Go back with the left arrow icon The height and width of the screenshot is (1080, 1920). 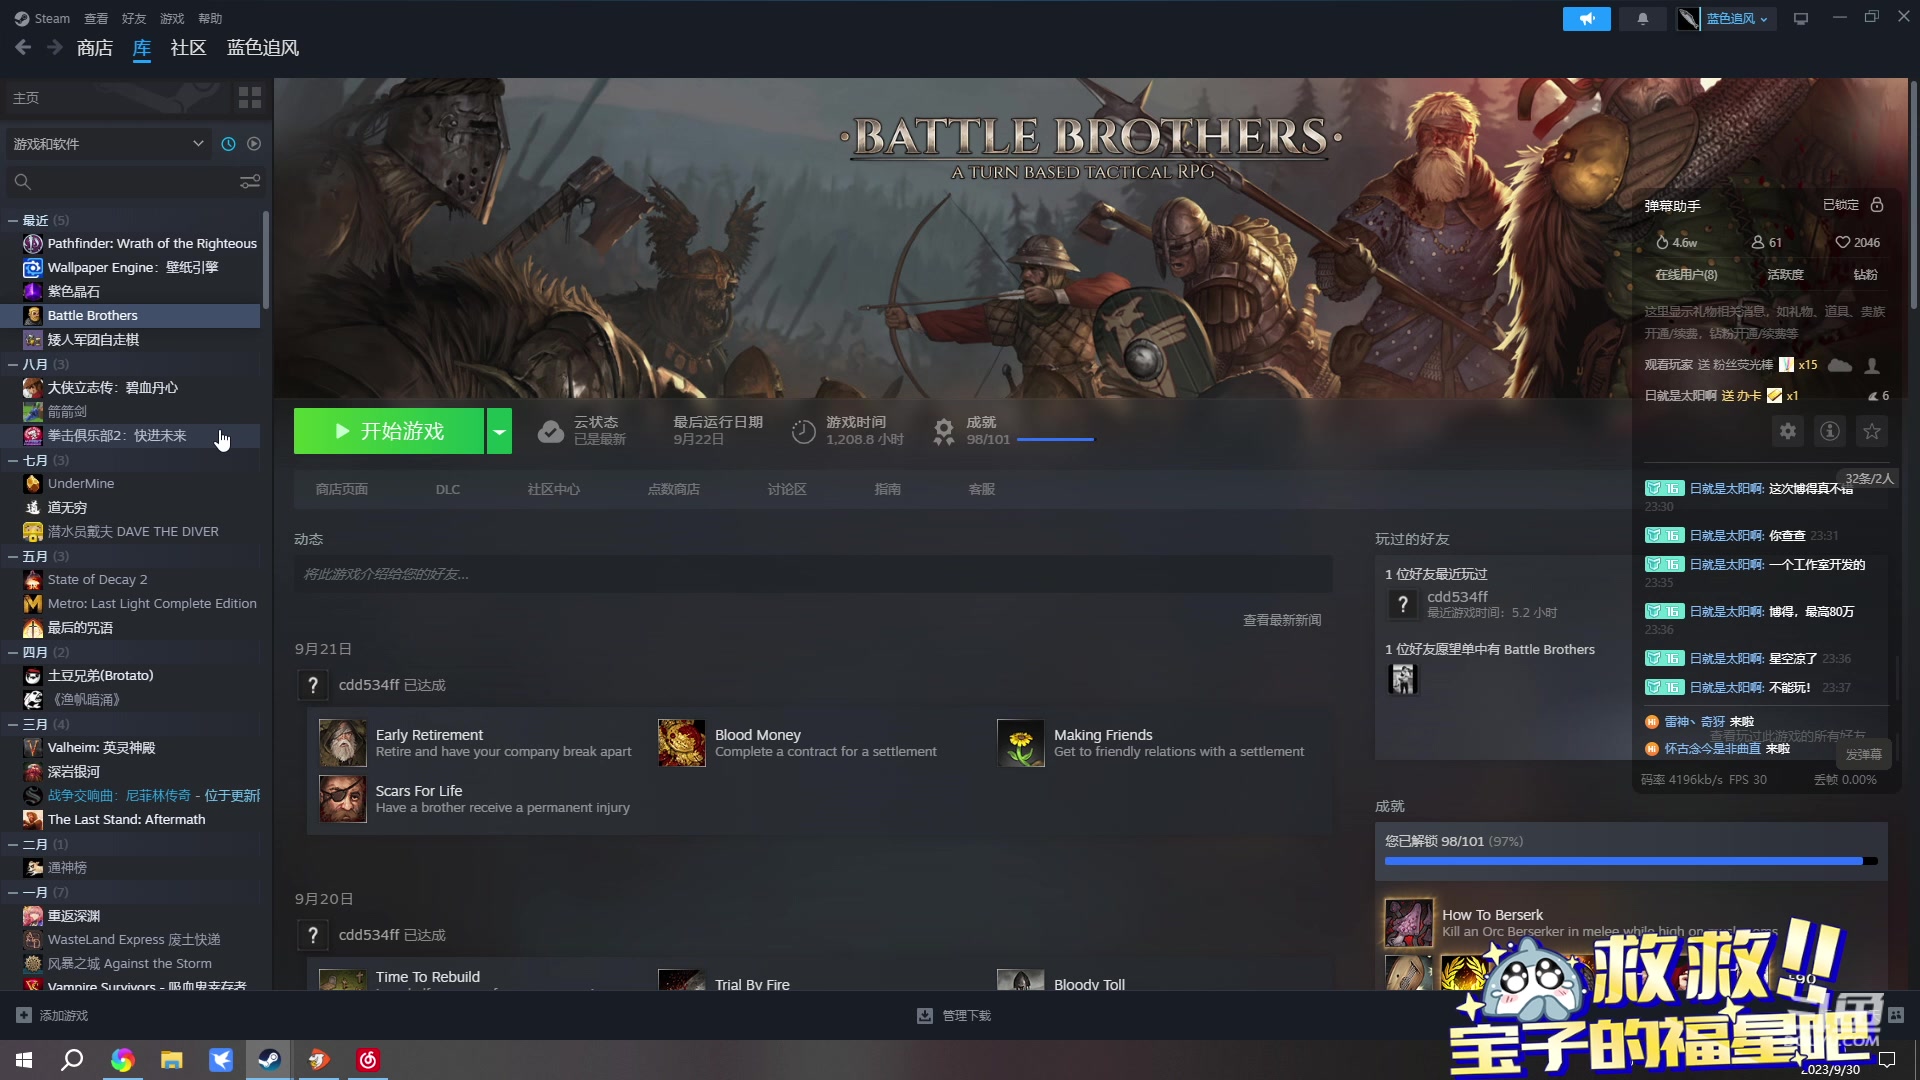point(23,47)
